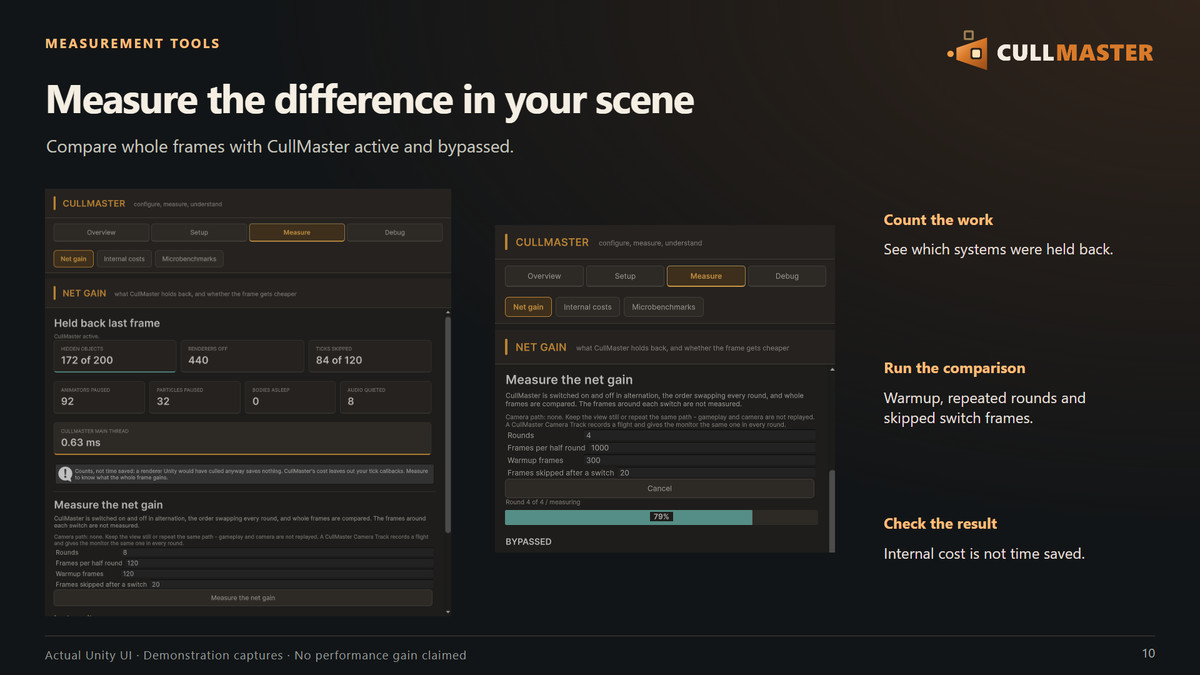
Task: Click the Particles Paused 32 card
Action: tap(195, 397)
